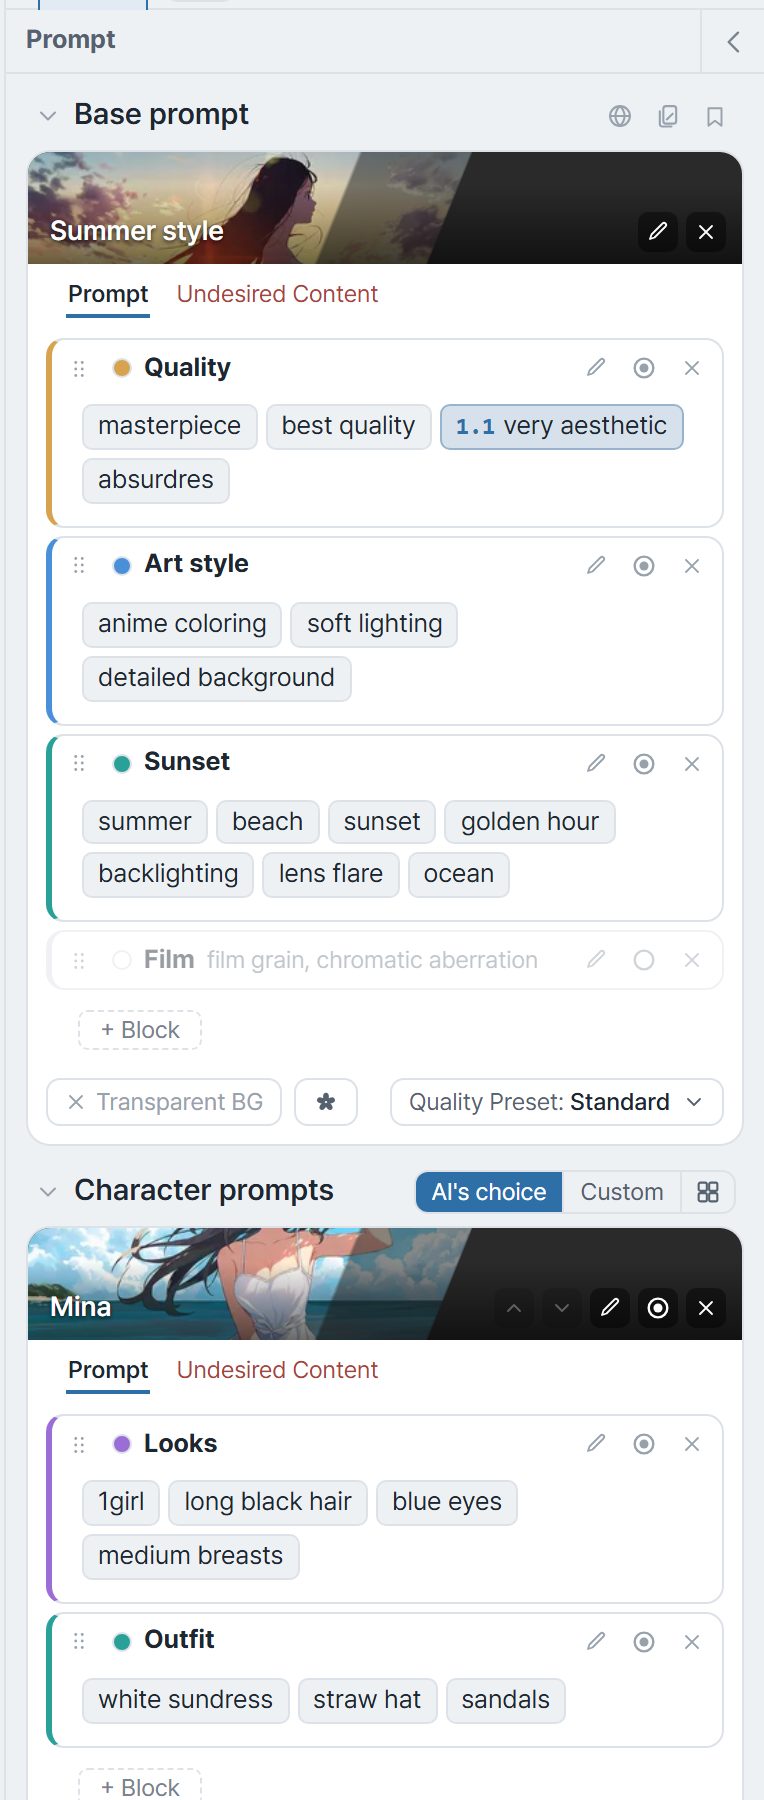This screenshot has height=1800, width=764.
Task: Click the purple color dot of Looks block
Action: click(122, 1444)
